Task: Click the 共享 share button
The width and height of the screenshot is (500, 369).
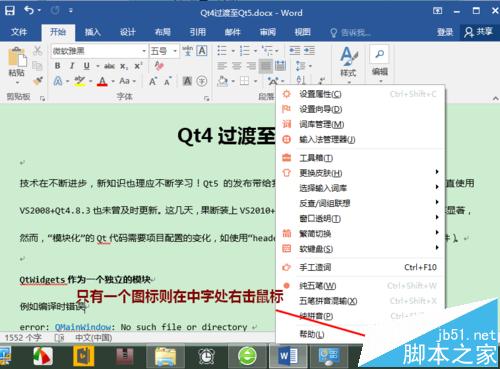Action: [478, 32]
